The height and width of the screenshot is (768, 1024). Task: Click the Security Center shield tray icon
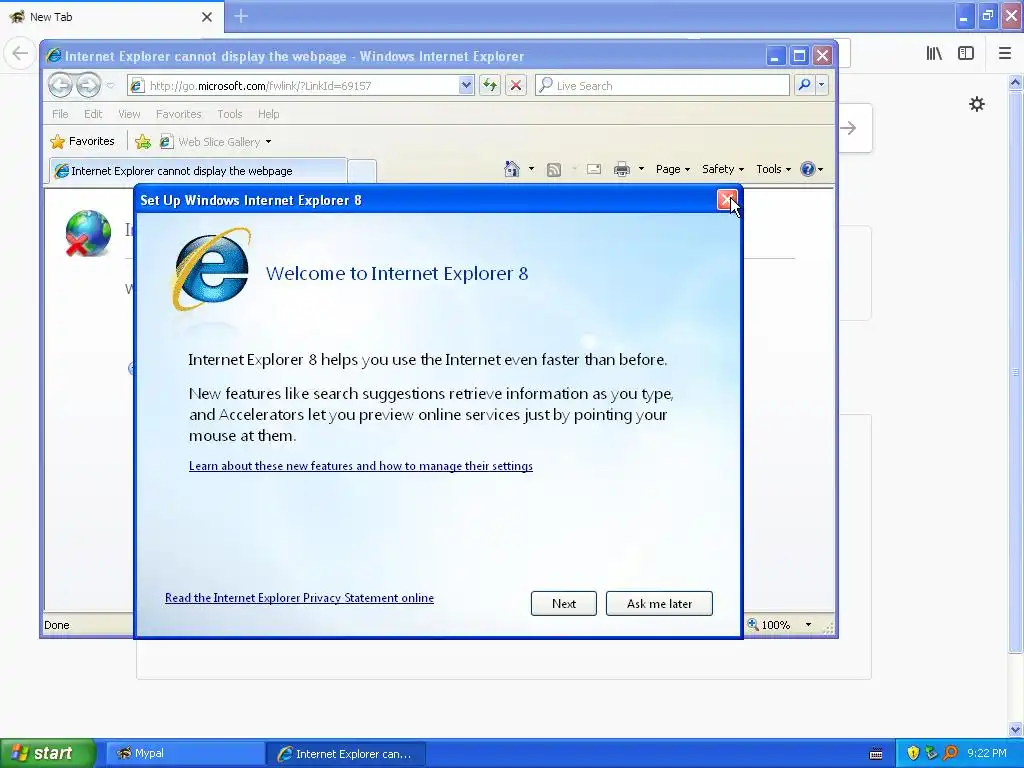point(913,754)
